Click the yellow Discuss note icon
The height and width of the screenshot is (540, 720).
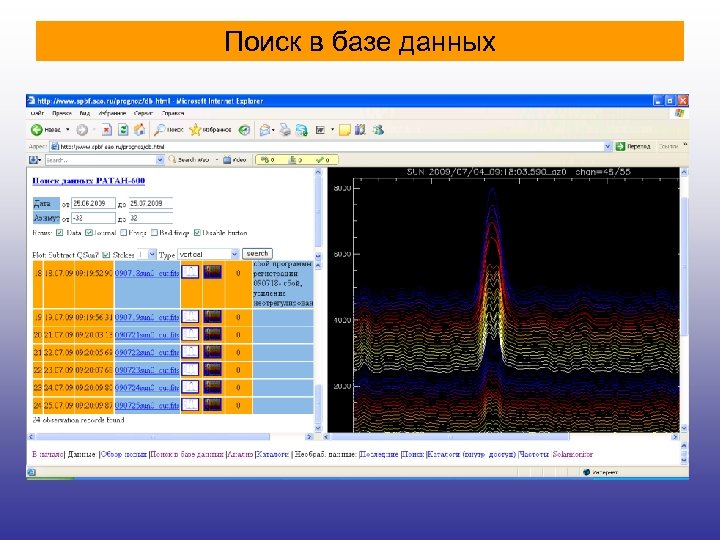point(345,130)
